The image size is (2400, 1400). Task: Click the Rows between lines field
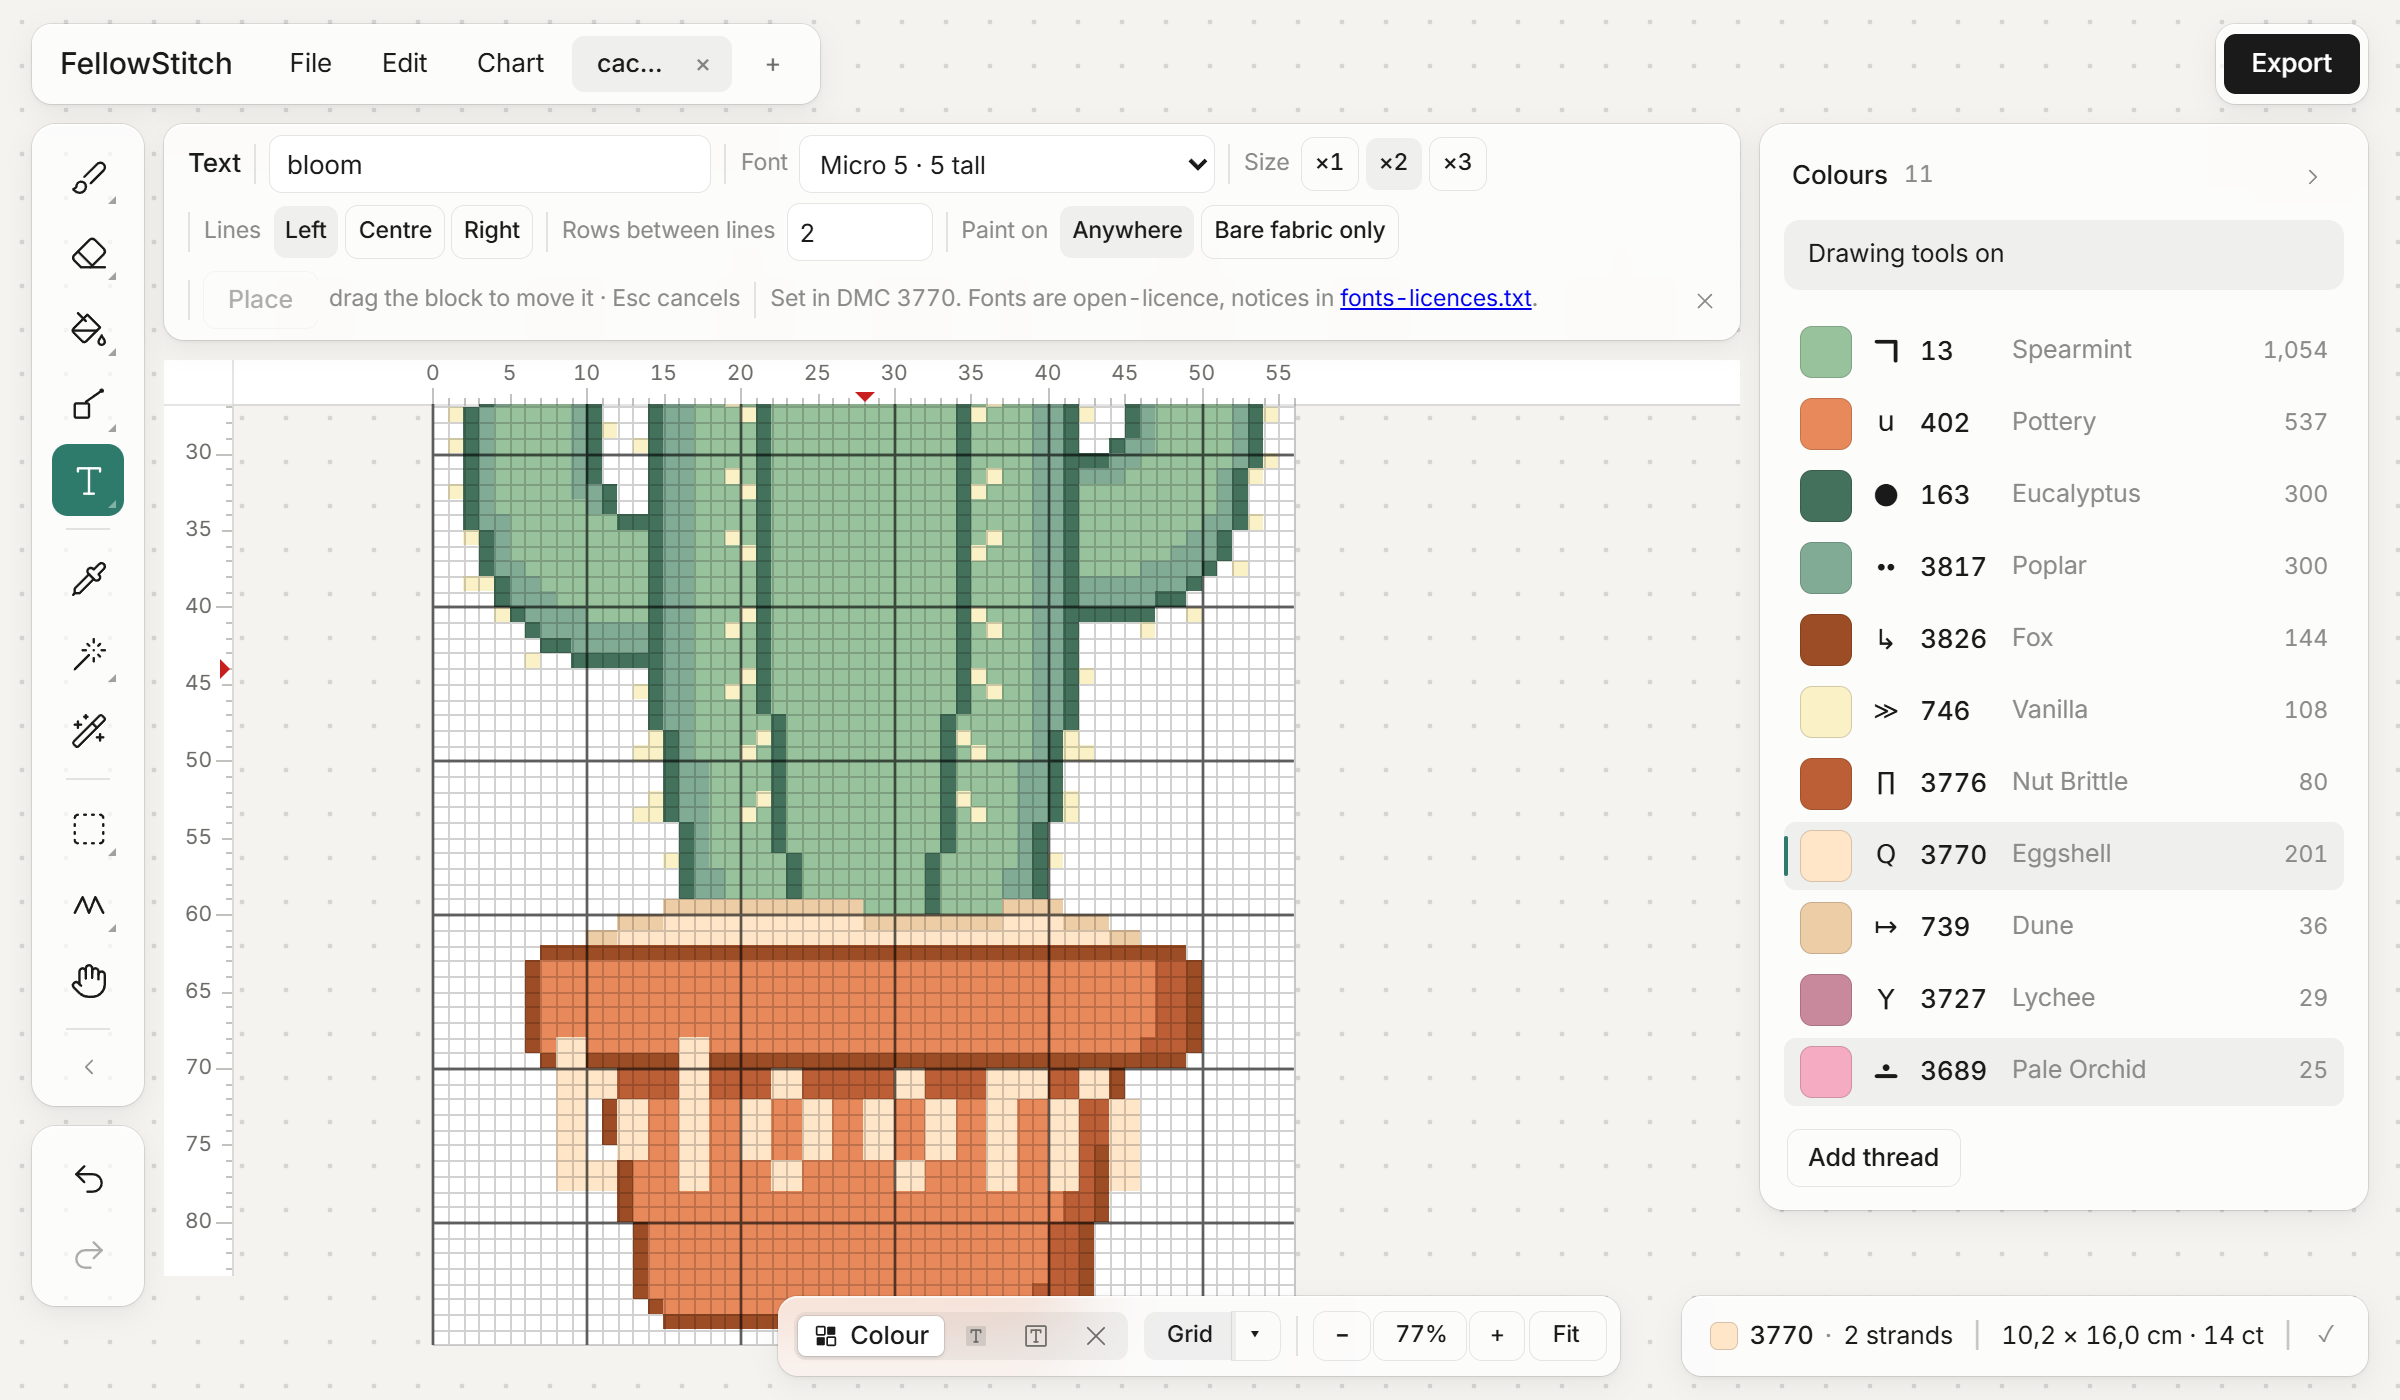859,233
